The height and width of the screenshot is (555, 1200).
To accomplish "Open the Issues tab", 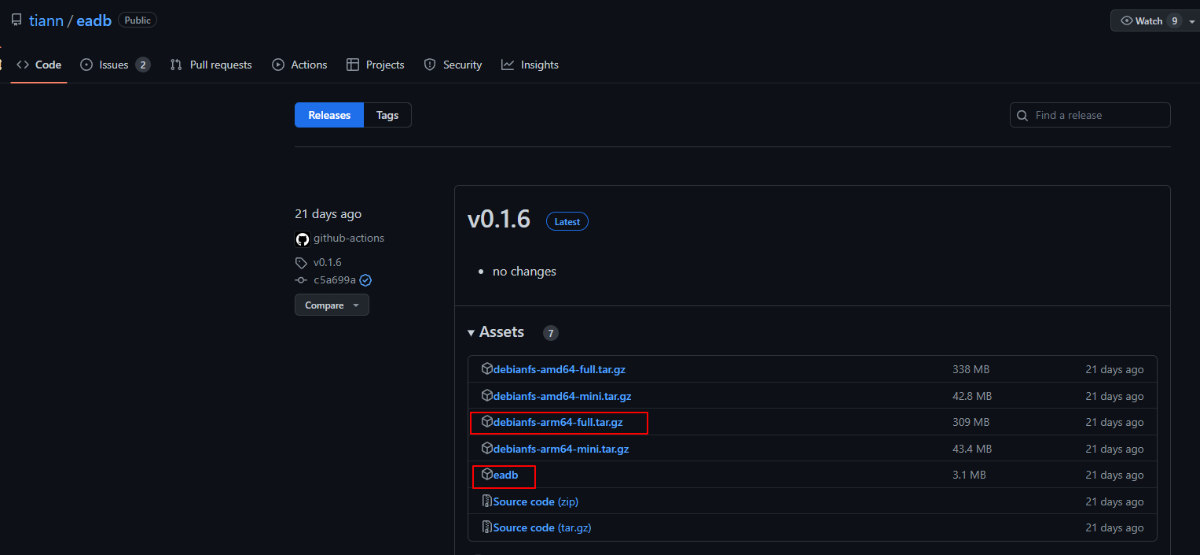I will [x=114, y=65].
